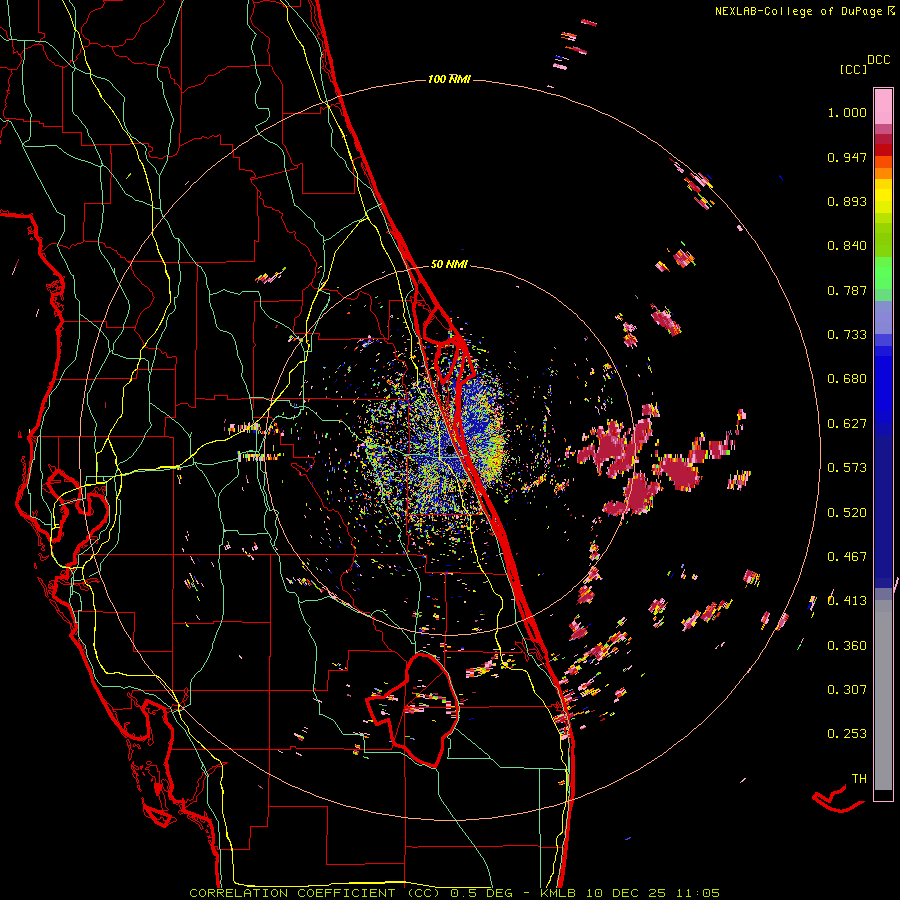Pick the lavender color band near 0.733

click(x=883, y=318)
